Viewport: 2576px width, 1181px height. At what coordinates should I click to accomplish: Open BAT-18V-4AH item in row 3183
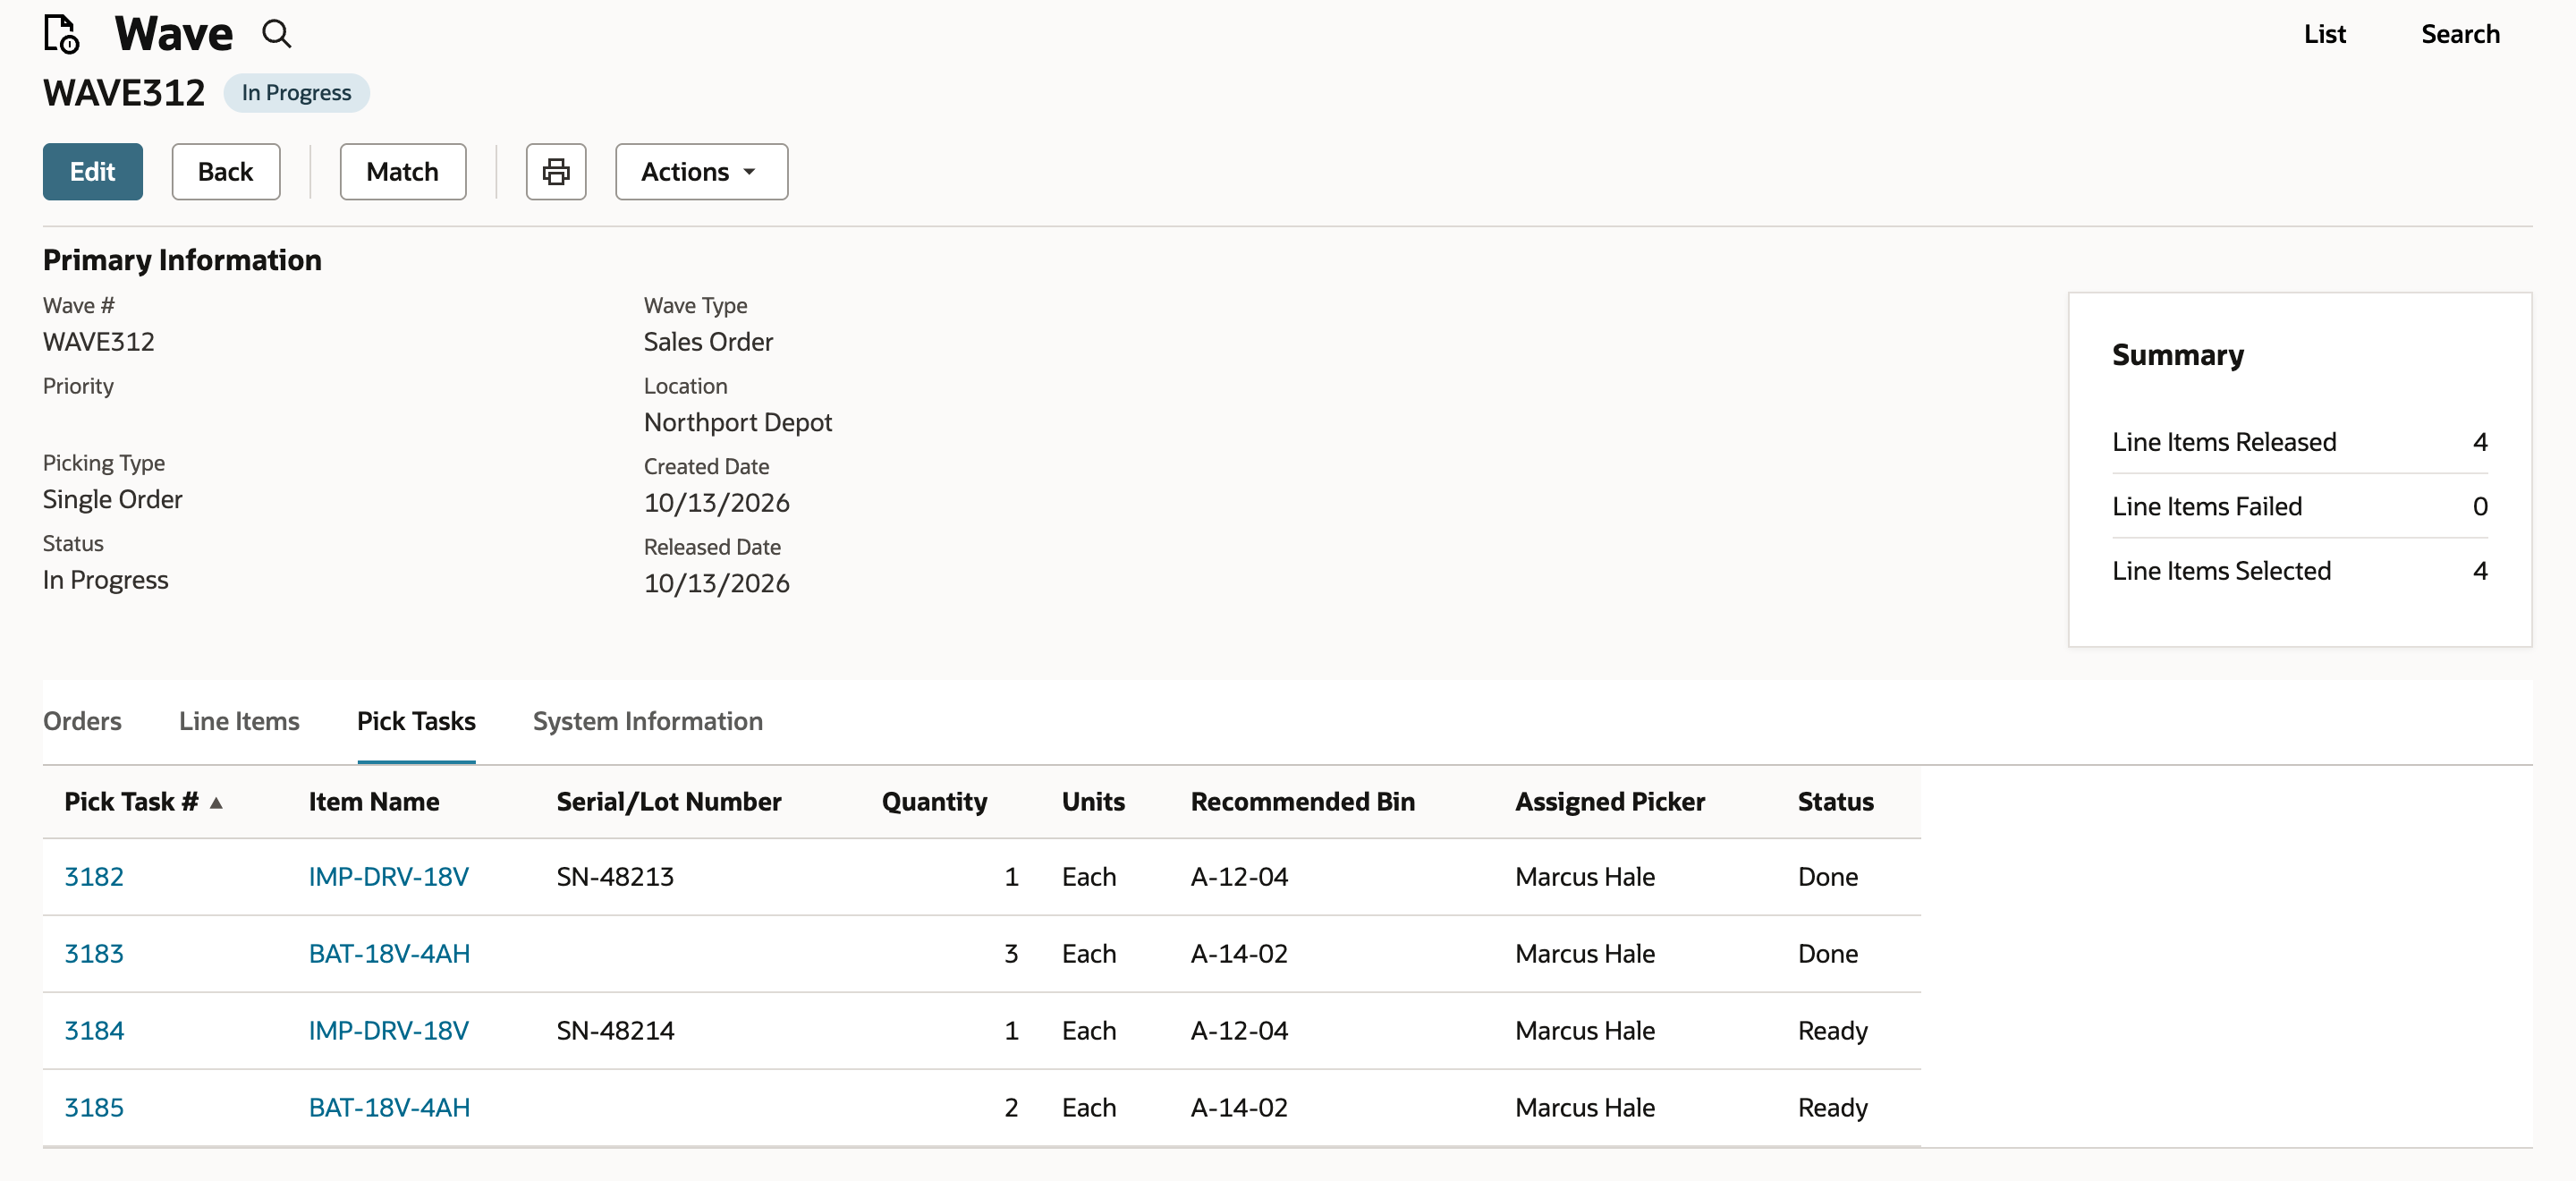(x=389, y=954)
